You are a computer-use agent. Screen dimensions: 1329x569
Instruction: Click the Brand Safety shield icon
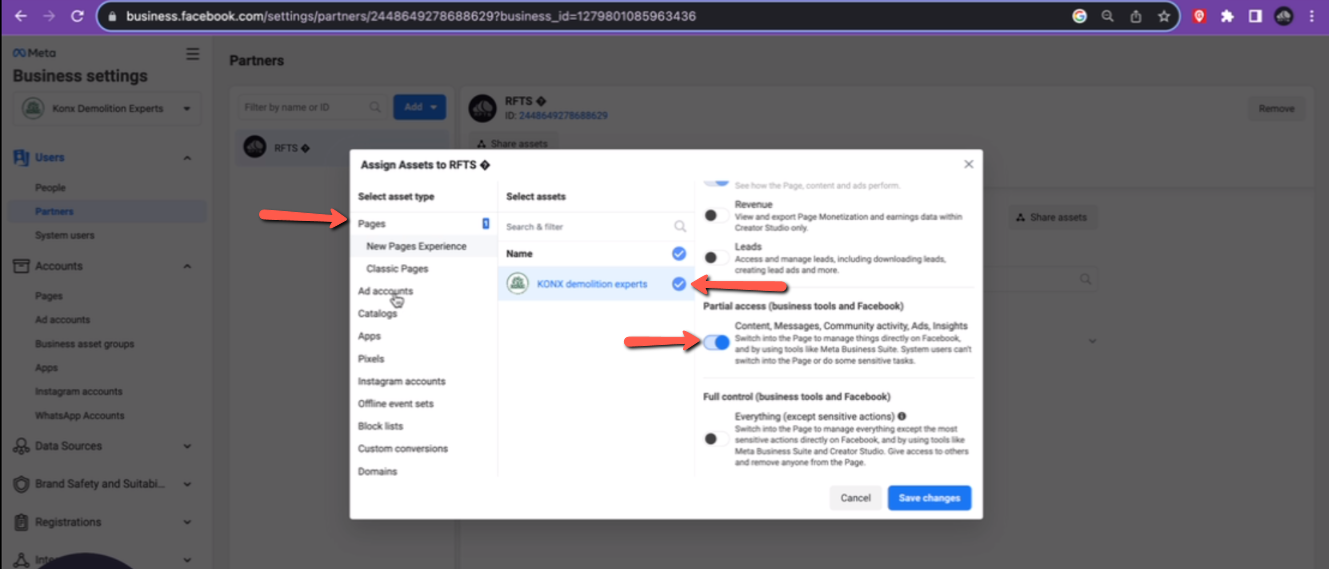click(20, 484)
